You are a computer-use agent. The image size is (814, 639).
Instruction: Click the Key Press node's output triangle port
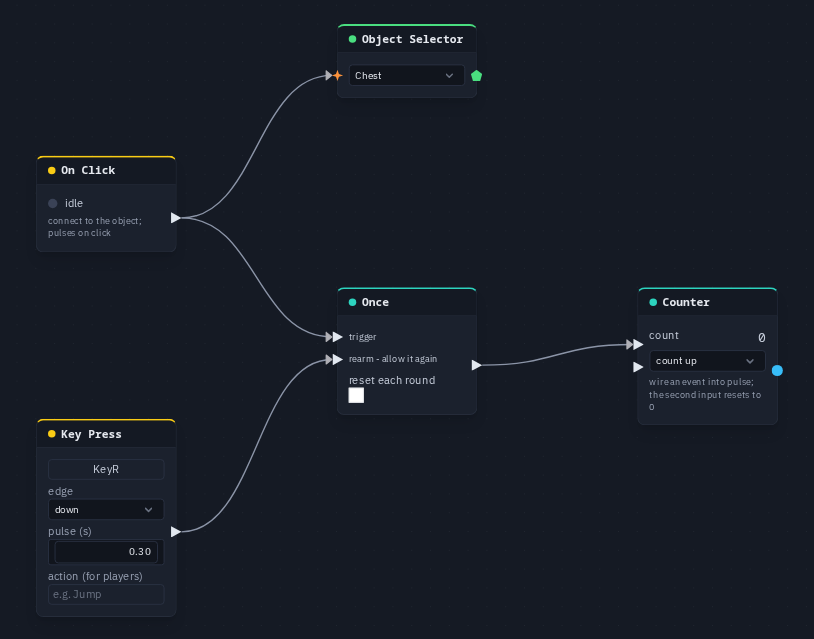tap(176, 532)
